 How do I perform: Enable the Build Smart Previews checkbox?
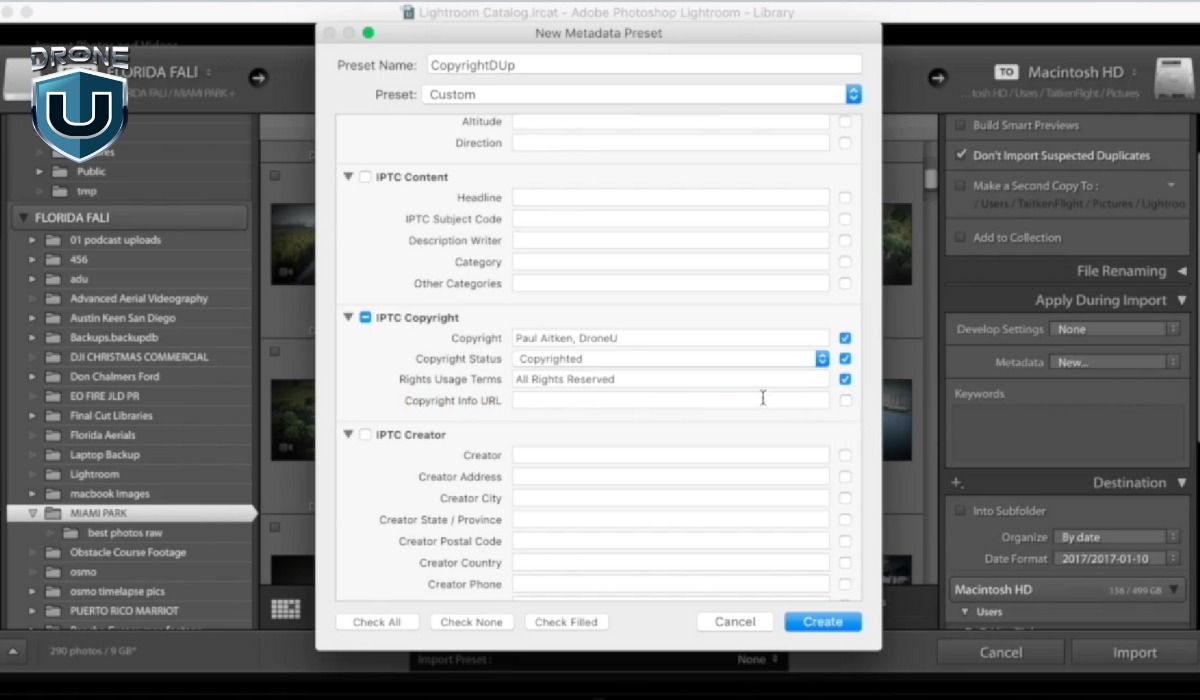961,126
